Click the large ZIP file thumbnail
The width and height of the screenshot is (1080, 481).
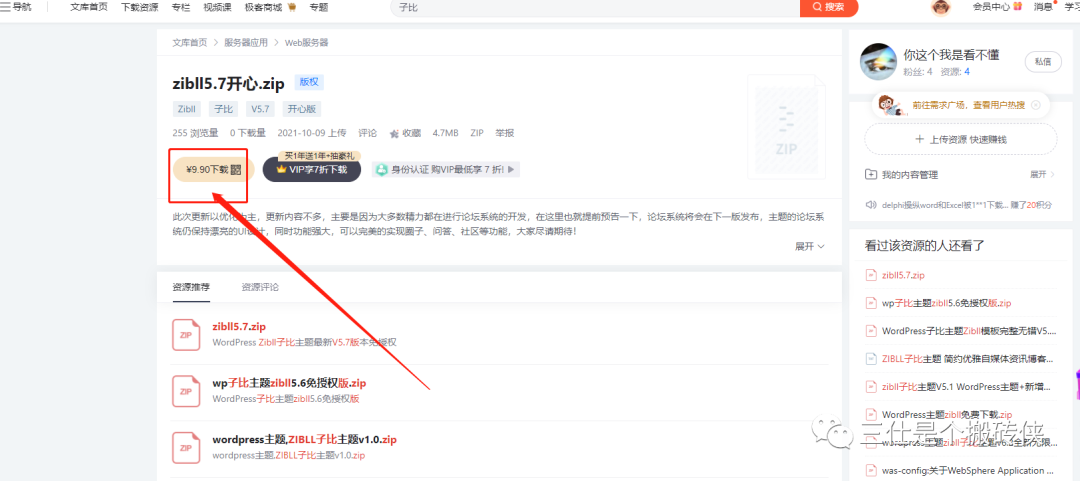[786, 127]
